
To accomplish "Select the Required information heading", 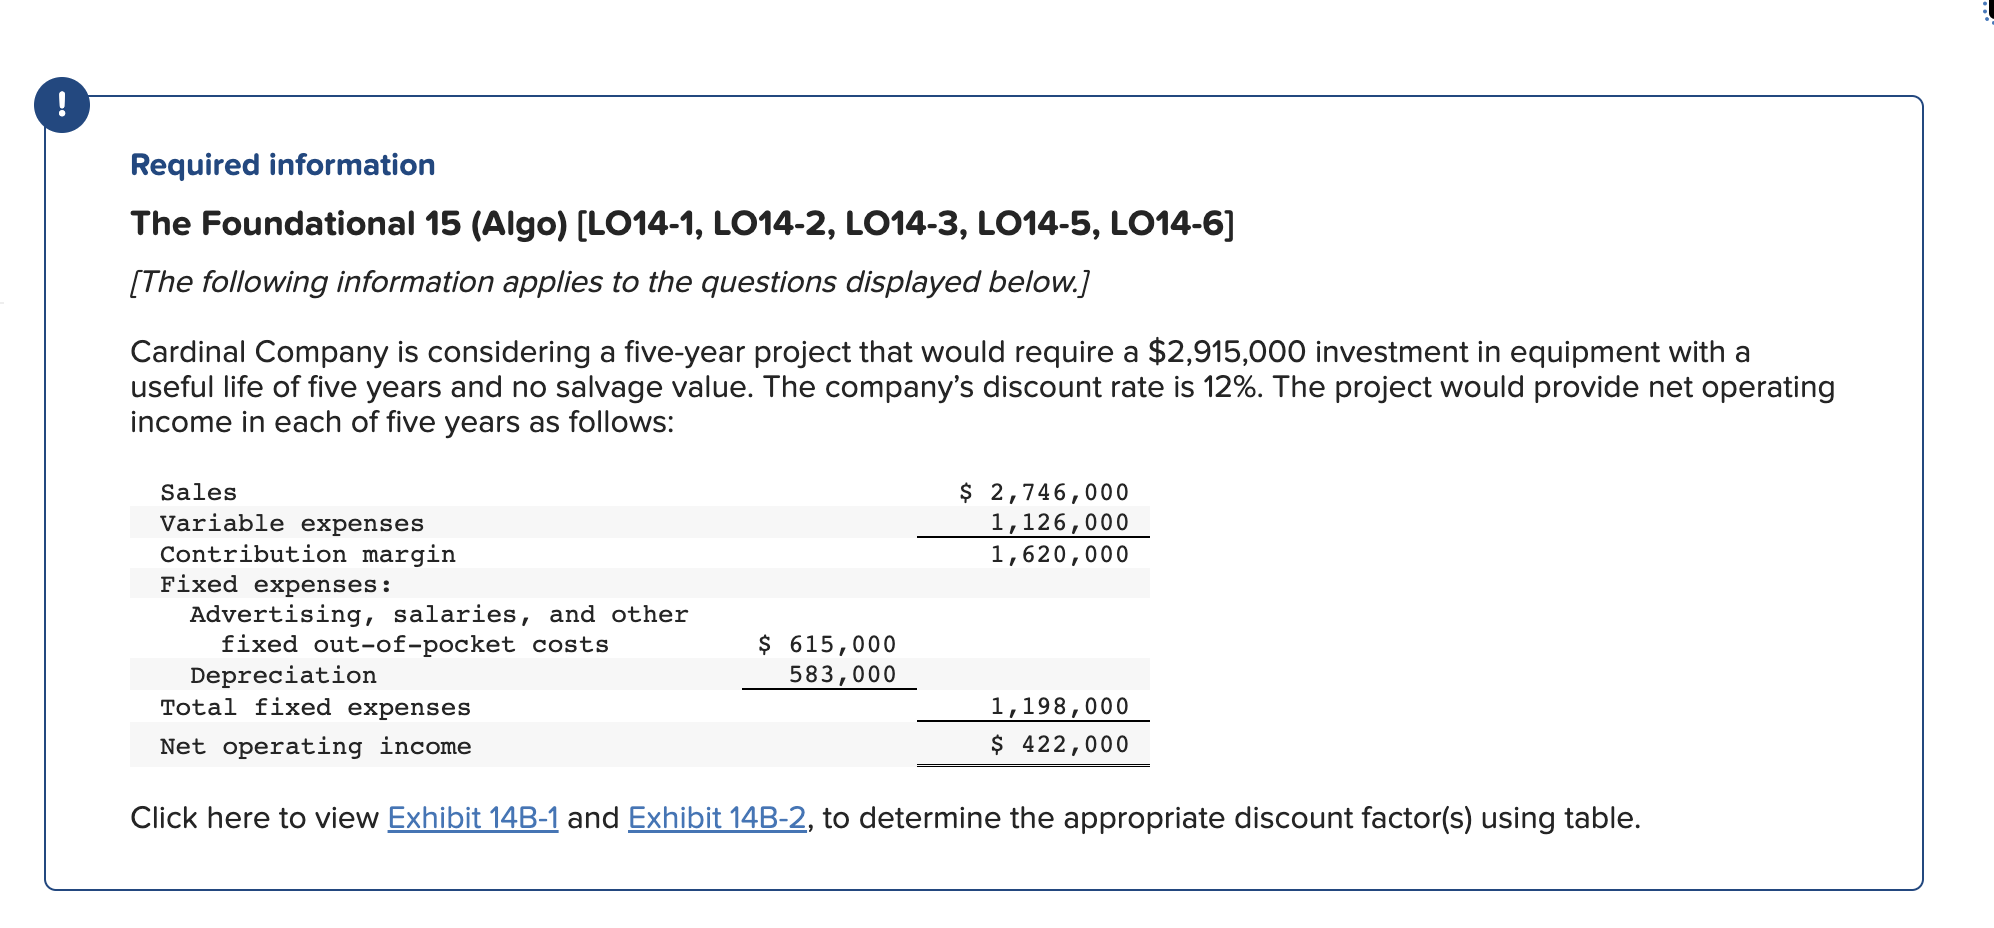I will [282, 164].
